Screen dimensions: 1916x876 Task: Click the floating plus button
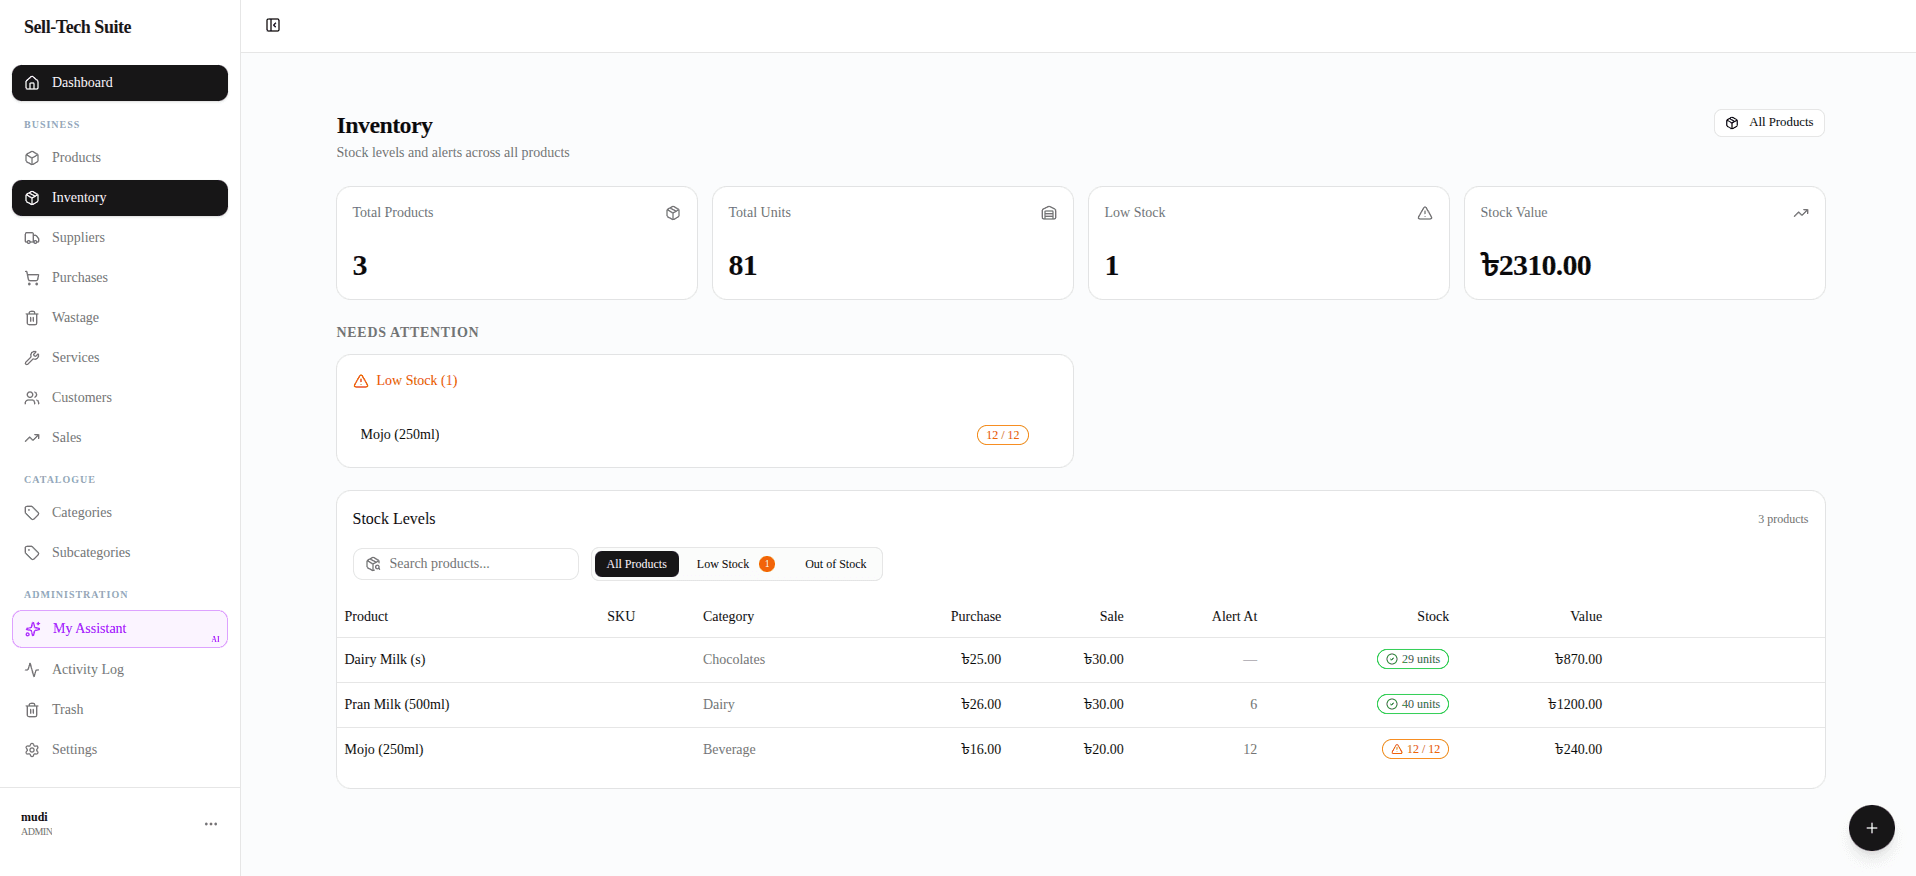[1872, 828]
